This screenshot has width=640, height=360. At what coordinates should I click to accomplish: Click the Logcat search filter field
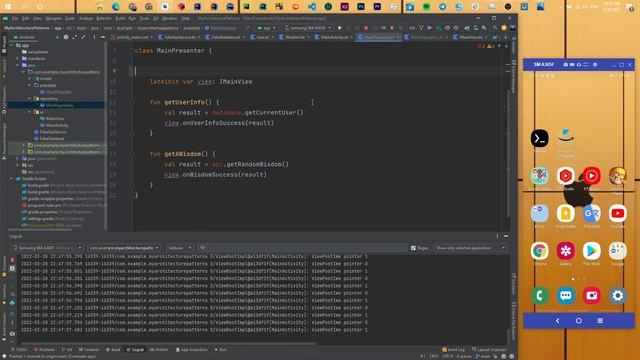[x=302, y=248]
